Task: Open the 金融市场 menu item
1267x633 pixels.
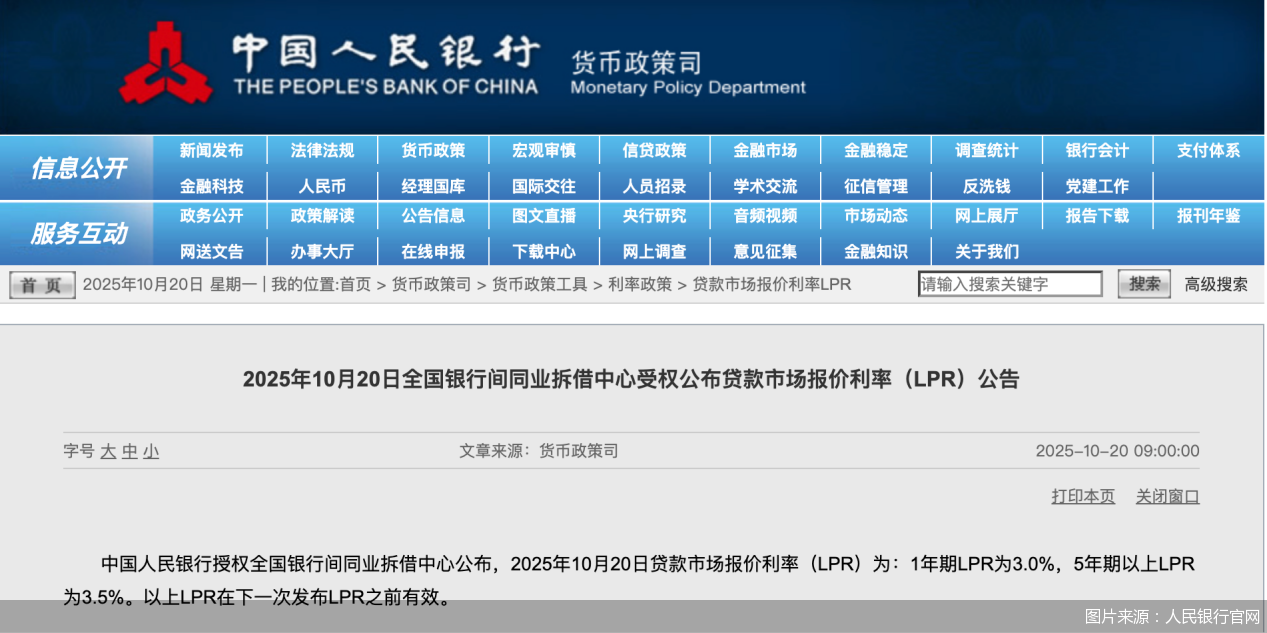Action: pos(765,150)
